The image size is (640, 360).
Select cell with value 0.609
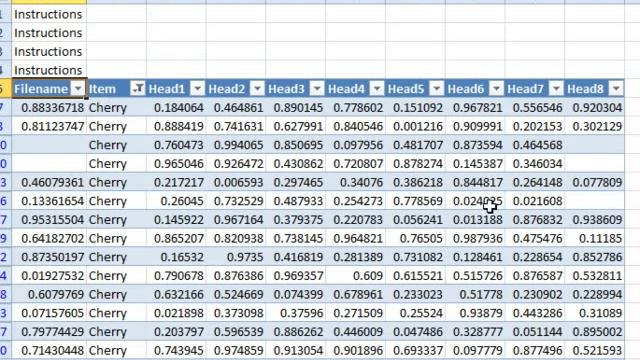tap(355, 276)
